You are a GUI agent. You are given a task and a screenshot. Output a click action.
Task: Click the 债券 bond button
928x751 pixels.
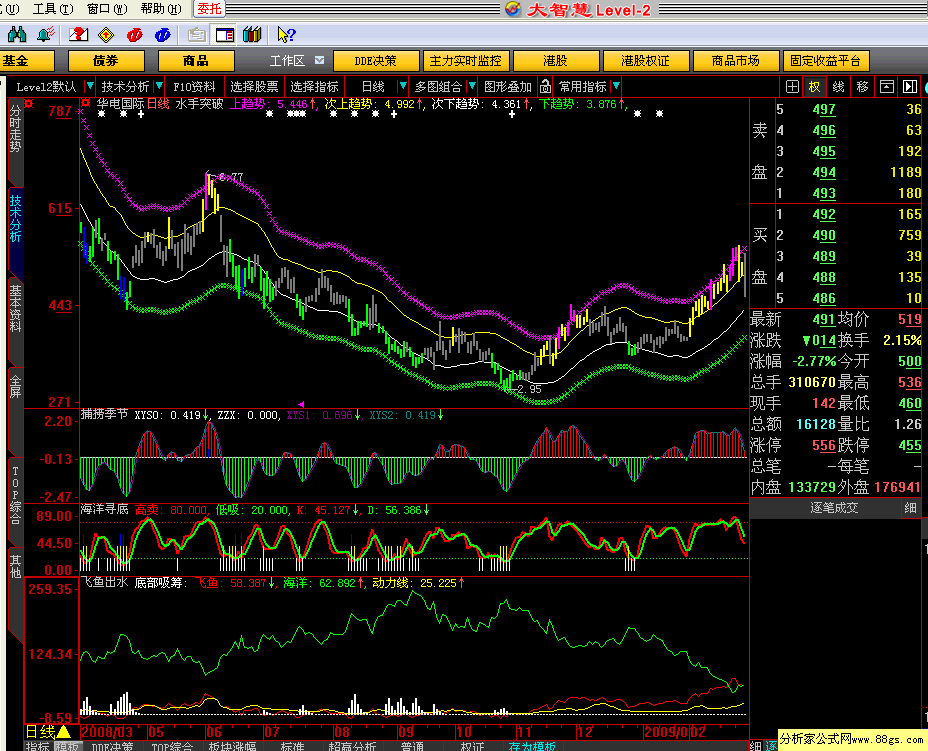pyautogui.click(x=106, y=61)
